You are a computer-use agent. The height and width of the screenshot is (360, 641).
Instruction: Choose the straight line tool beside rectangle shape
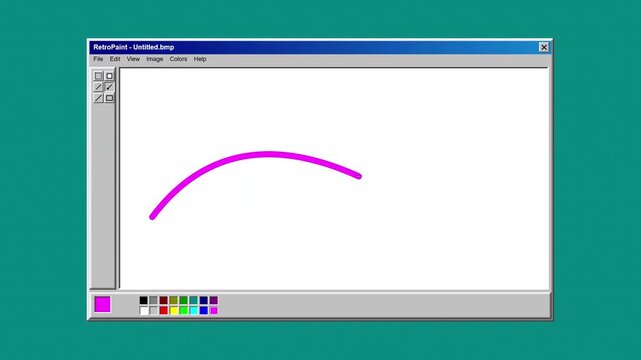pyautogui.click(x=98, y=98)
